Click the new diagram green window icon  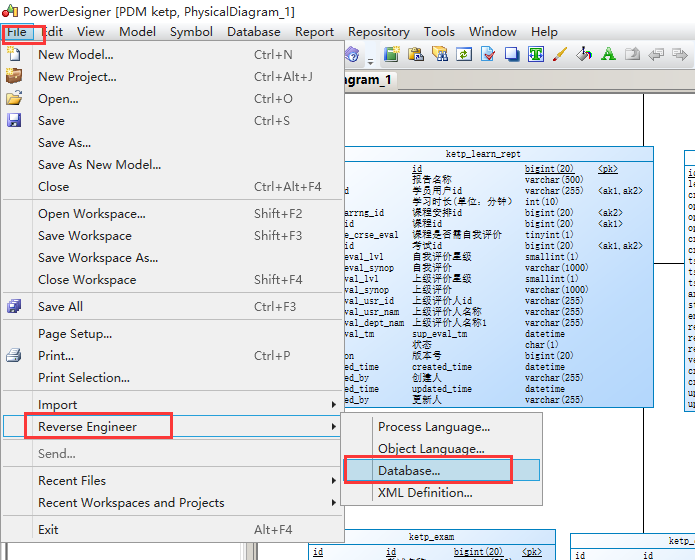click(x=392, y=54)
